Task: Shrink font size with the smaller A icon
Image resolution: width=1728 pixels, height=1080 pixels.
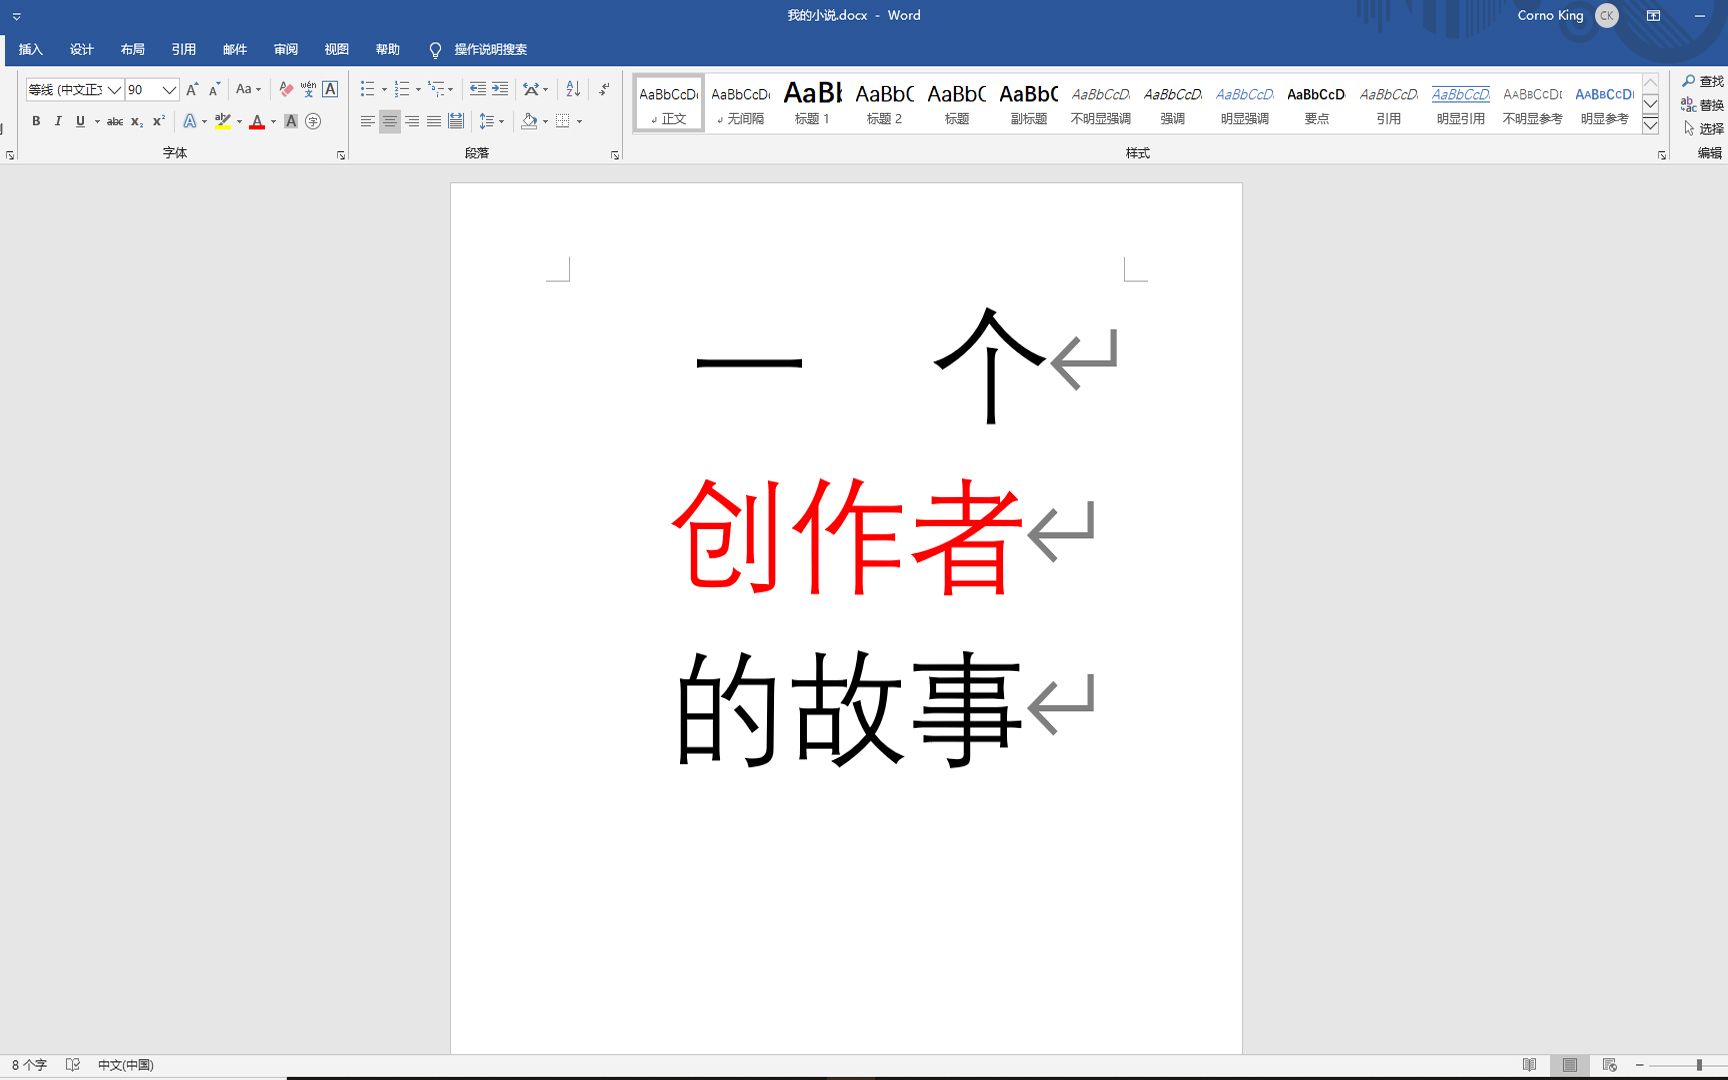Action: pos(214,89)
